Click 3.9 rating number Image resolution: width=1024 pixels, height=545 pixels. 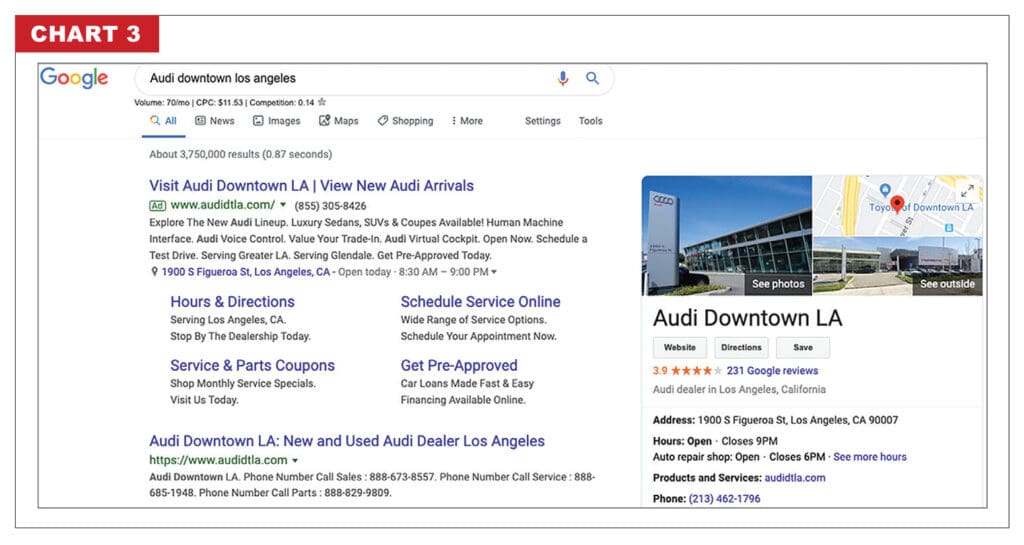[660, 371]
